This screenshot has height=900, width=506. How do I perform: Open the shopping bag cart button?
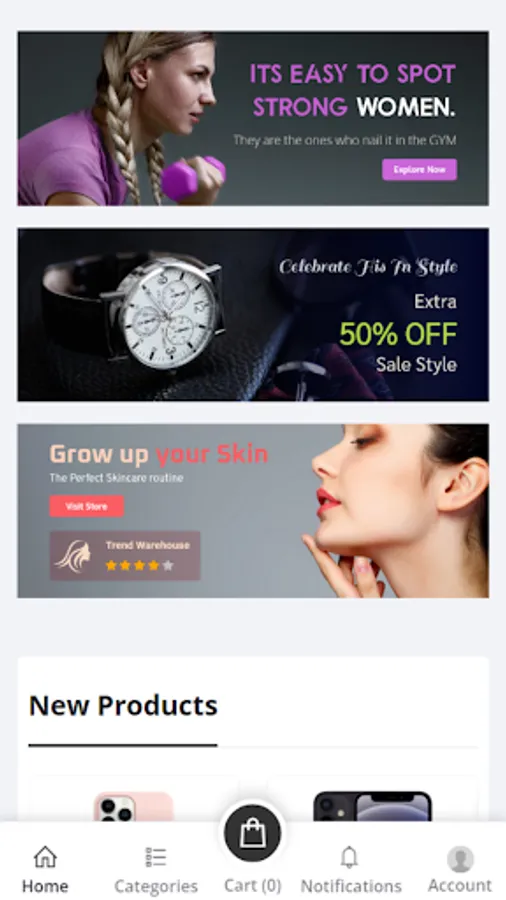click(x=252, y=833)
